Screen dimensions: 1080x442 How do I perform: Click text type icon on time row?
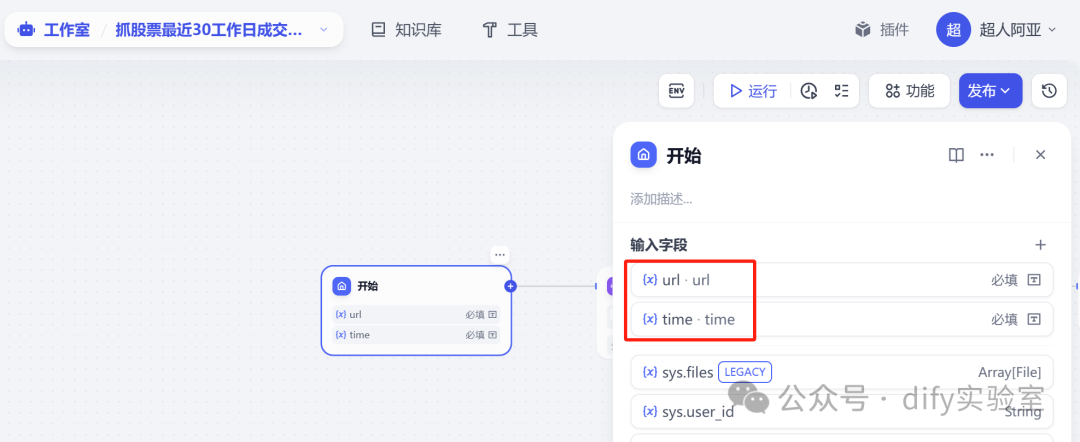click(1034, 319)
